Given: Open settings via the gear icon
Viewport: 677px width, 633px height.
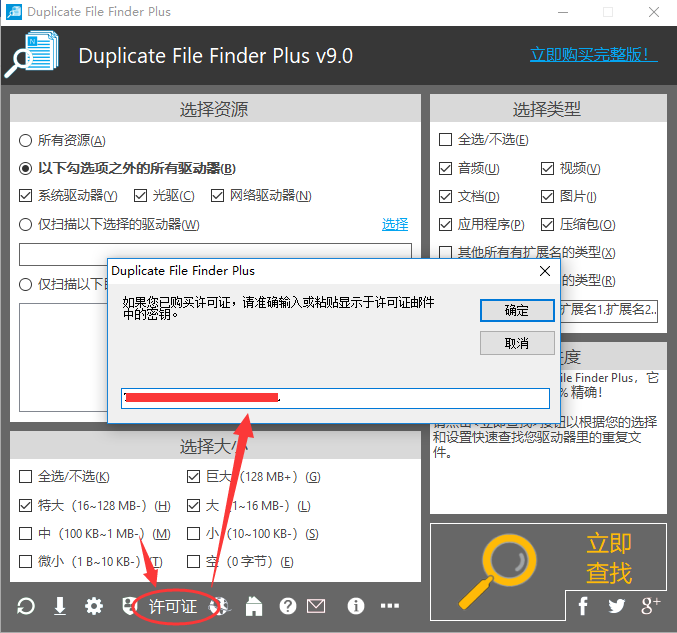Looking at the screenshot, I should 94,606.
